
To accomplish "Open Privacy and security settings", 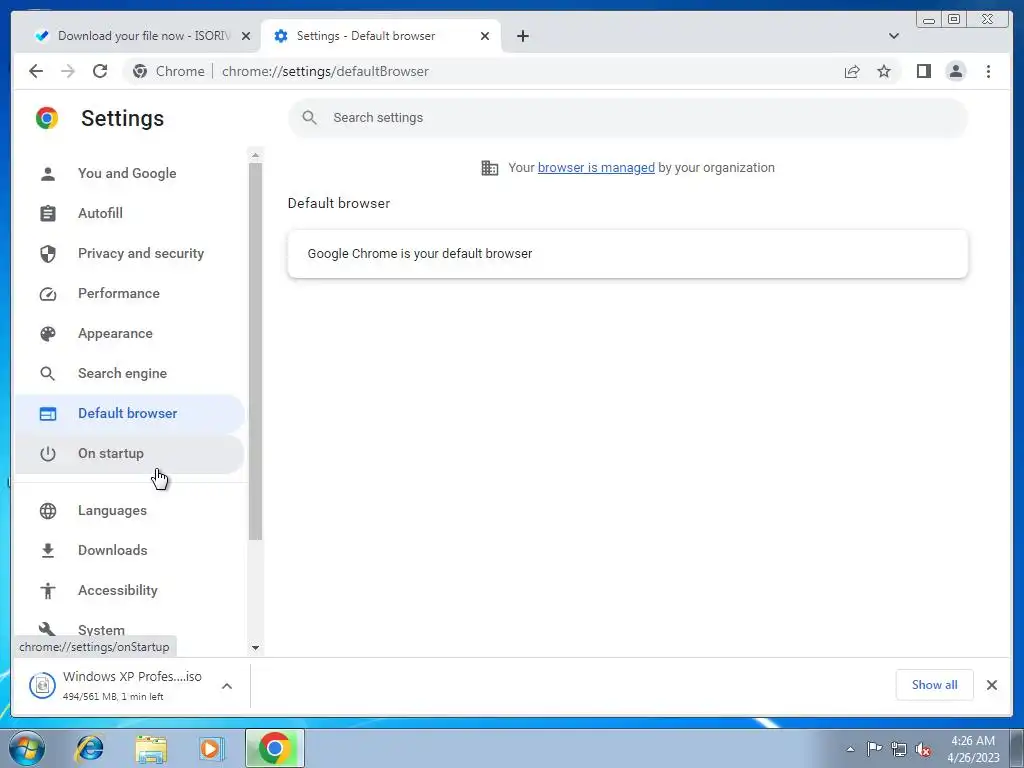I will tap(129, 253).
